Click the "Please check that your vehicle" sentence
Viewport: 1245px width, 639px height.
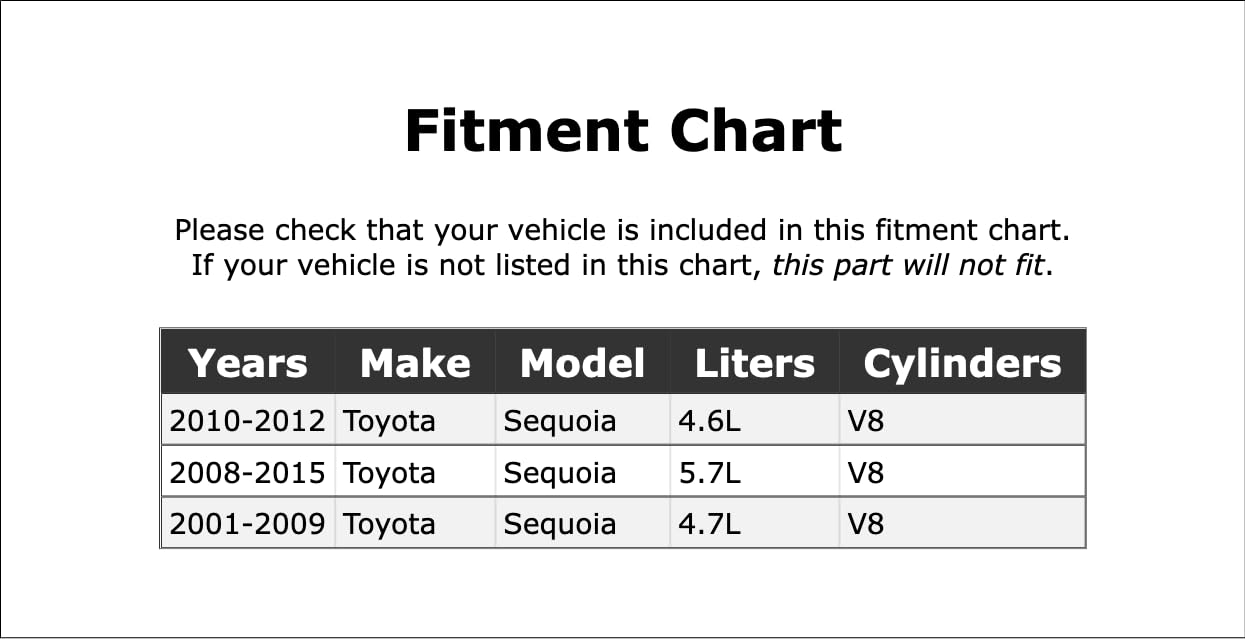tap(622, 231)
